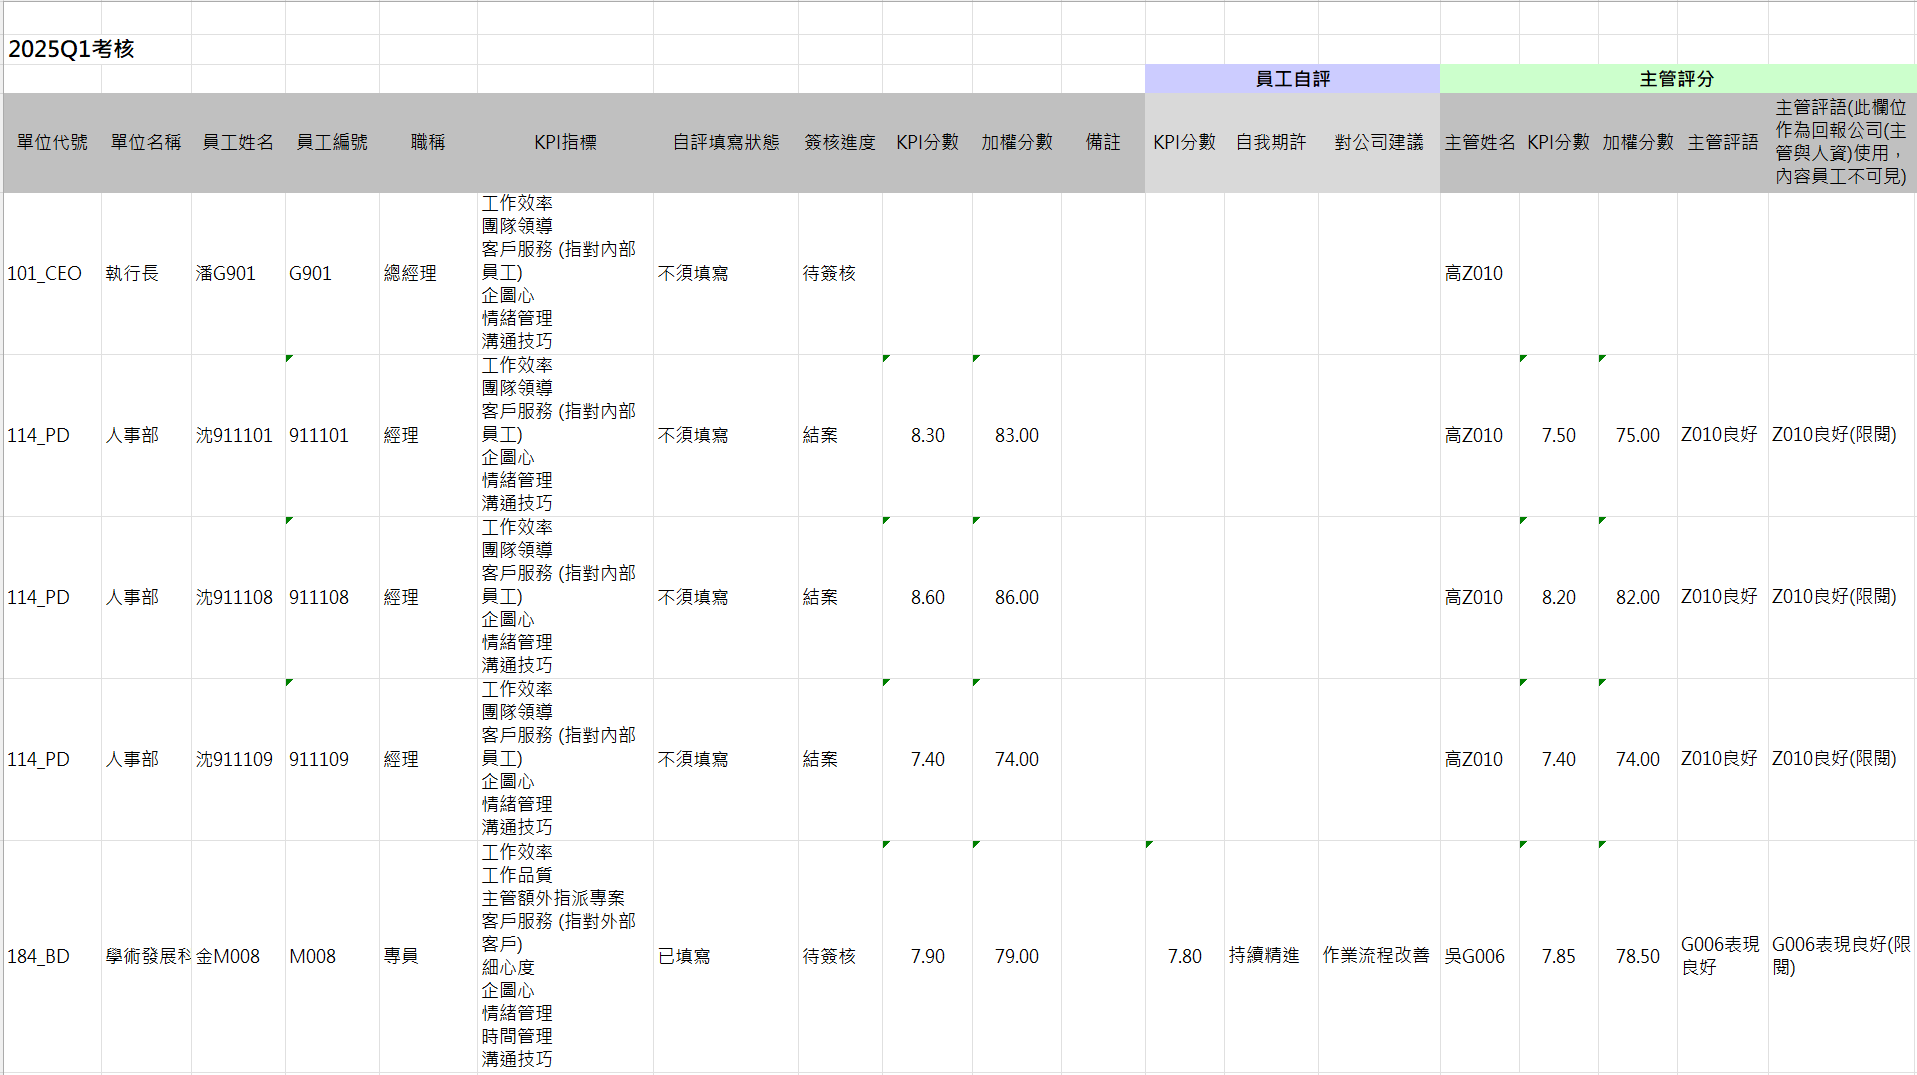Image resolution: width=1917 pixels, height=1075 pixels.
Task: Click the "單位代號" column header
Action: (52, 142)
